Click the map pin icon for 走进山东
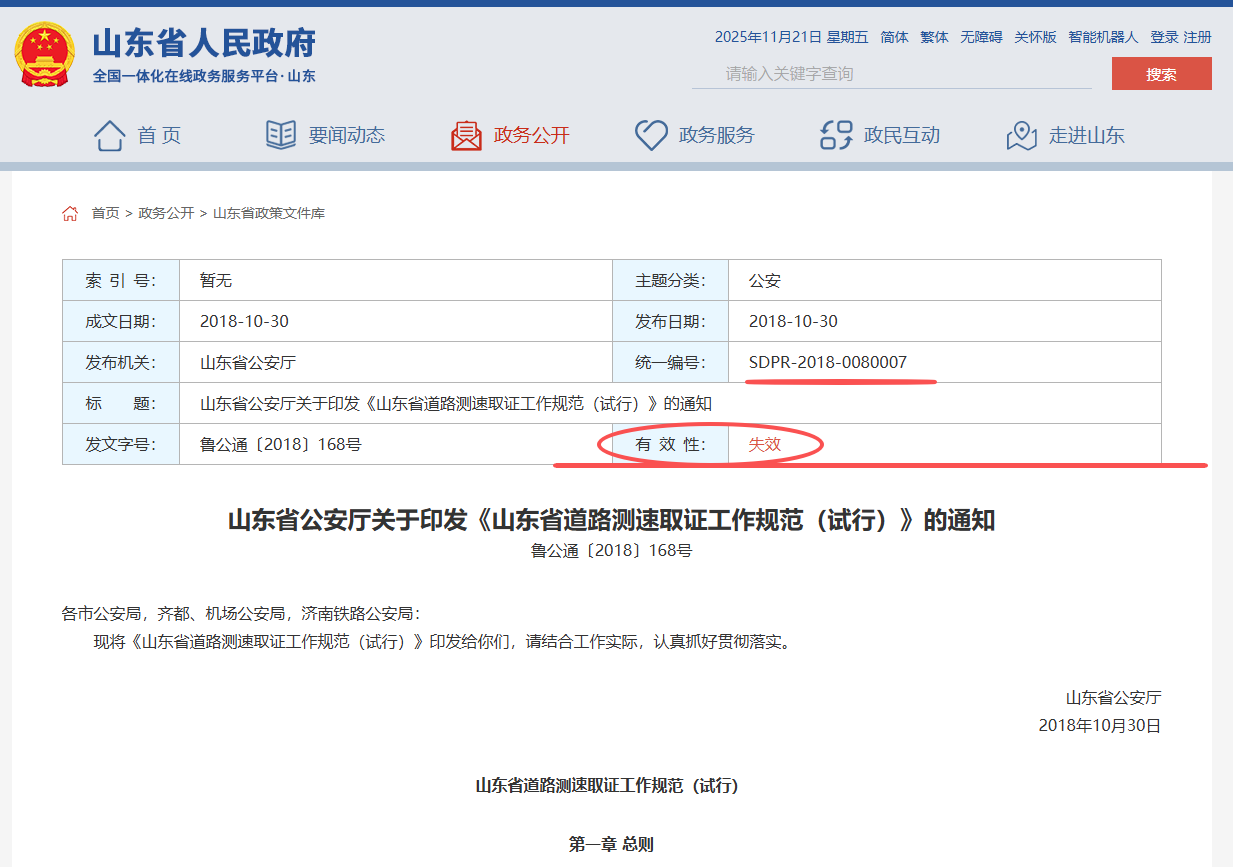1233x867 pixels. (x=1021, y=135)
